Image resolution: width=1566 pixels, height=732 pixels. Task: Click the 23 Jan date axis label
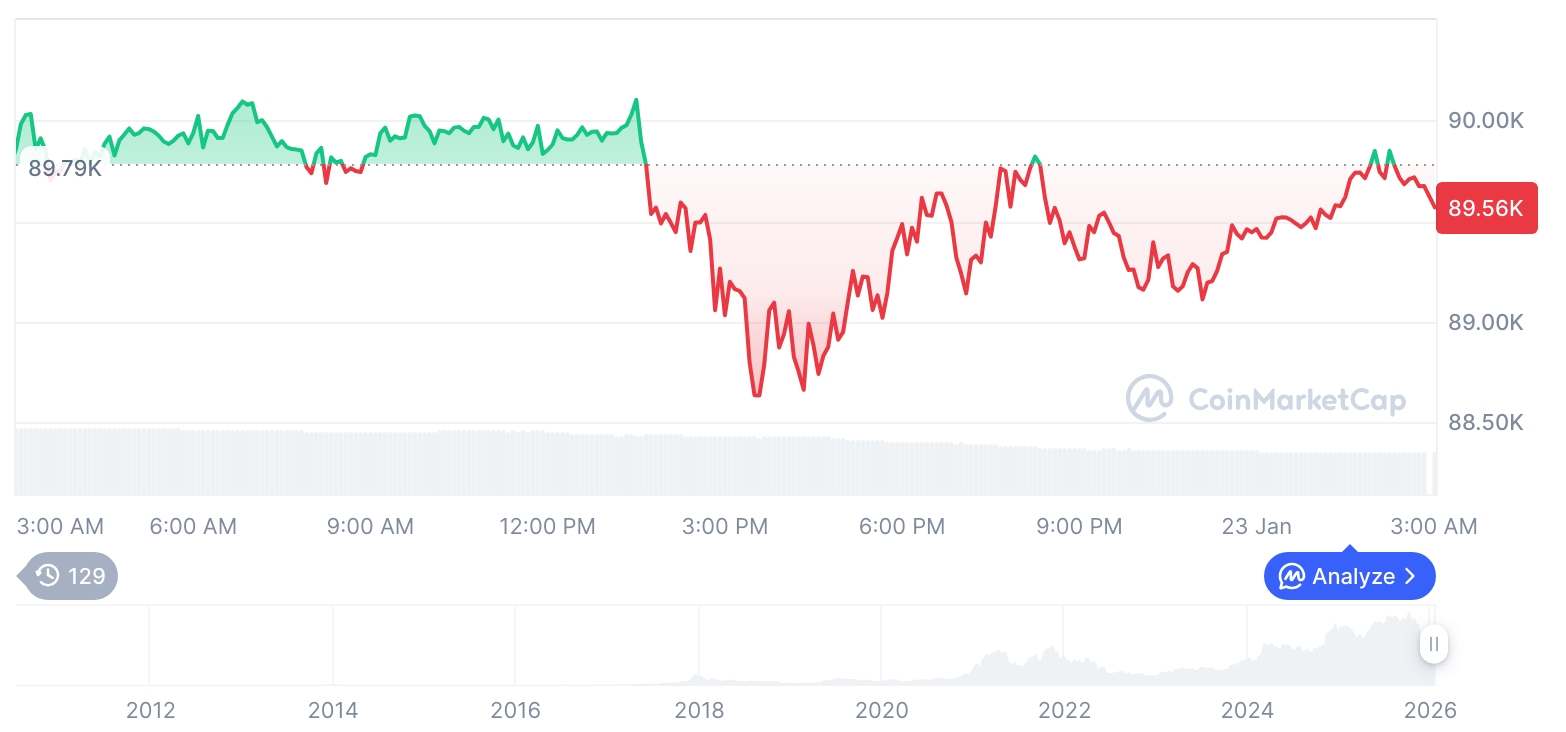click(x=1256, y=526)
